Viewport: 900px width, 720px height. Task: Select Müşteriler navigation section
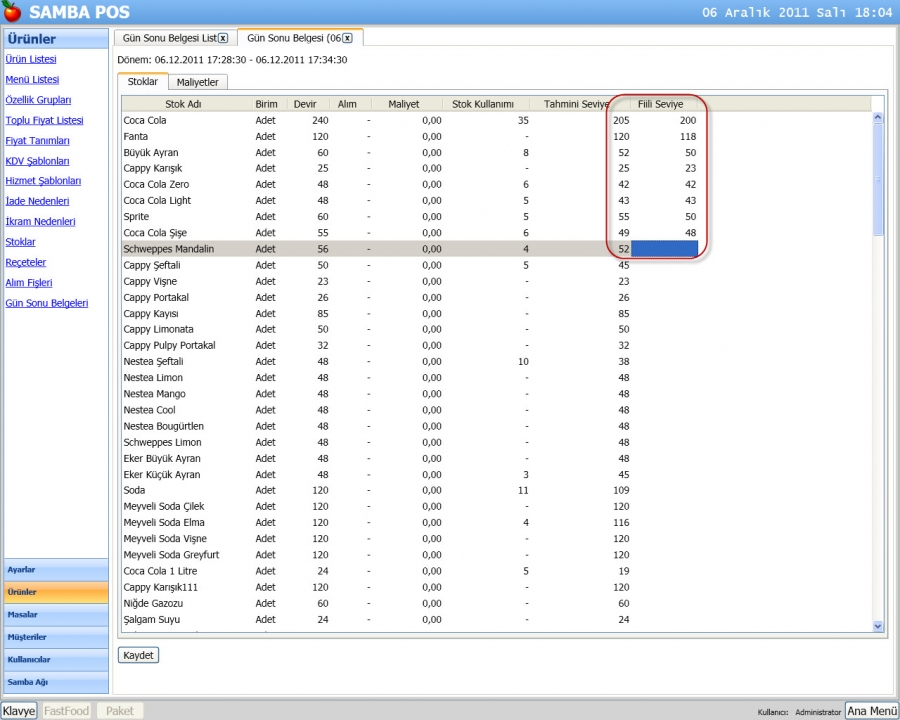coord(56,637)
